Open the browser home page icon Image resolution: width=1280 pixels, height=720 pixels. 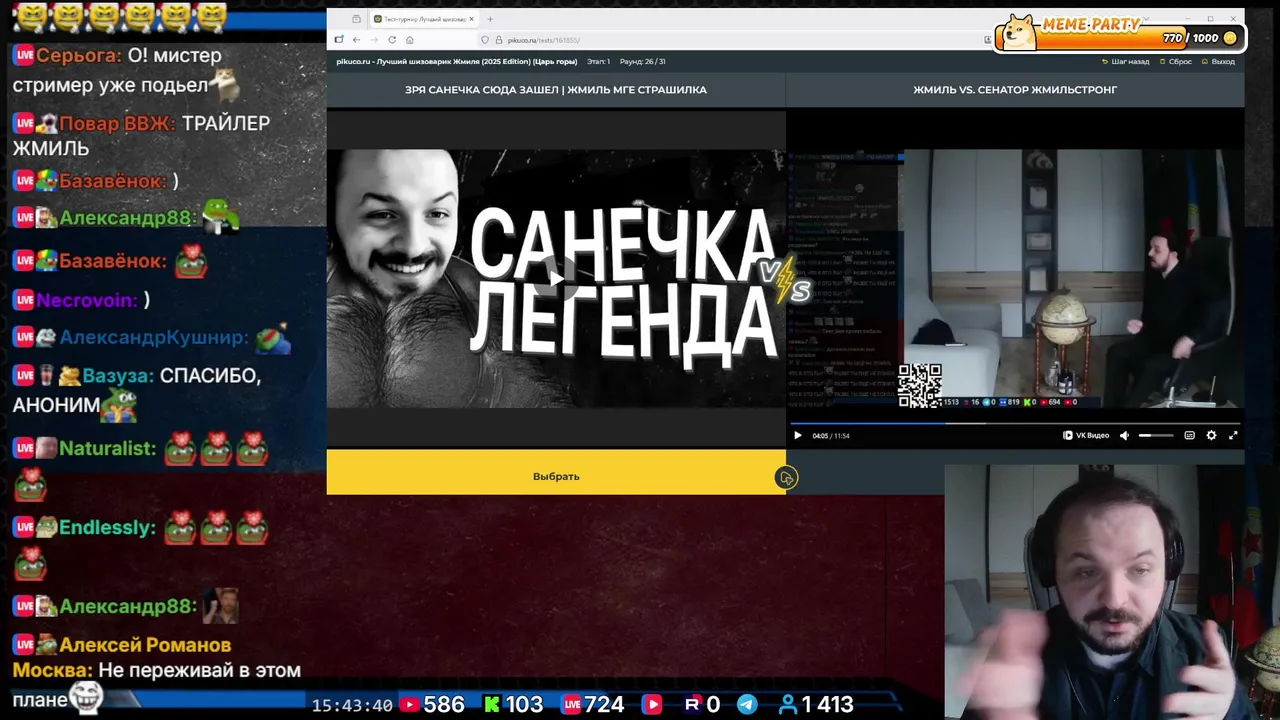[410, 40]
